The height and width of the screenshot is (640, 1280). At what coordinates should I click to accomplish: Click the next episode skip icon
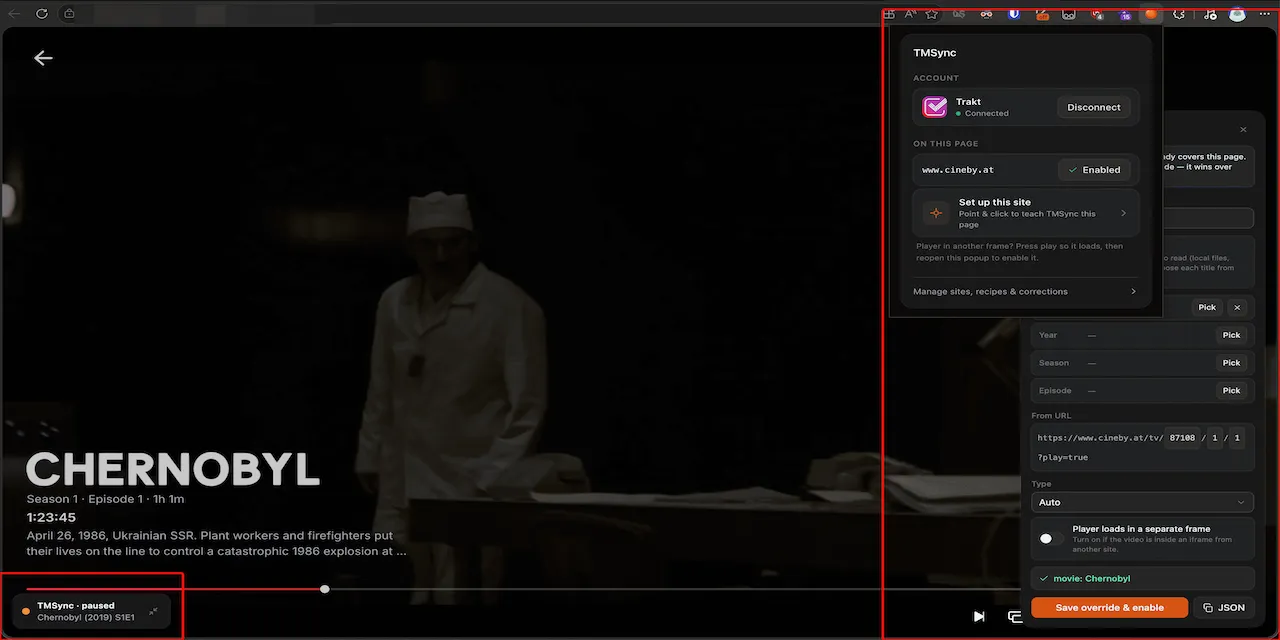979,616
